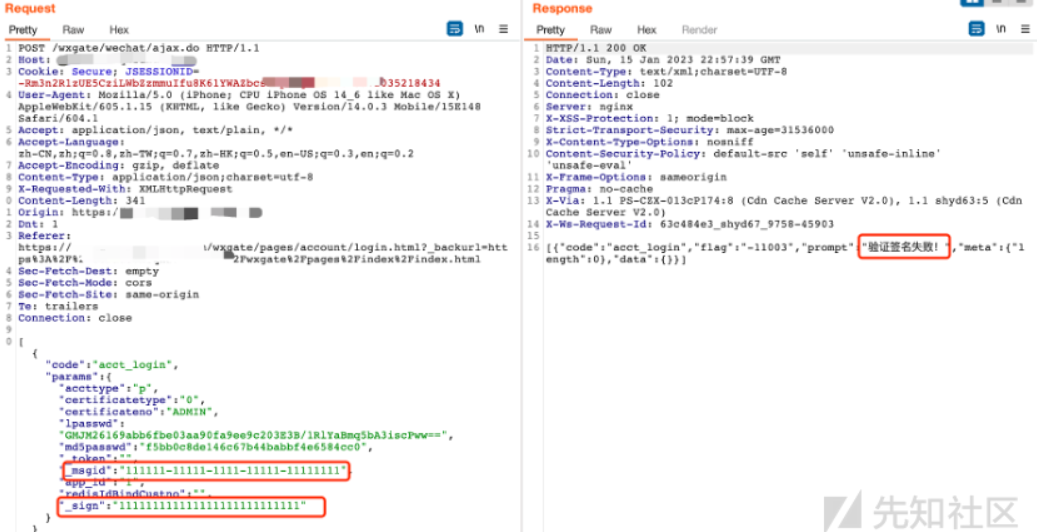
Task: Click 'Content-Type: text/xml;charset=UTF-8' in response
Action: tap(666, 71)
